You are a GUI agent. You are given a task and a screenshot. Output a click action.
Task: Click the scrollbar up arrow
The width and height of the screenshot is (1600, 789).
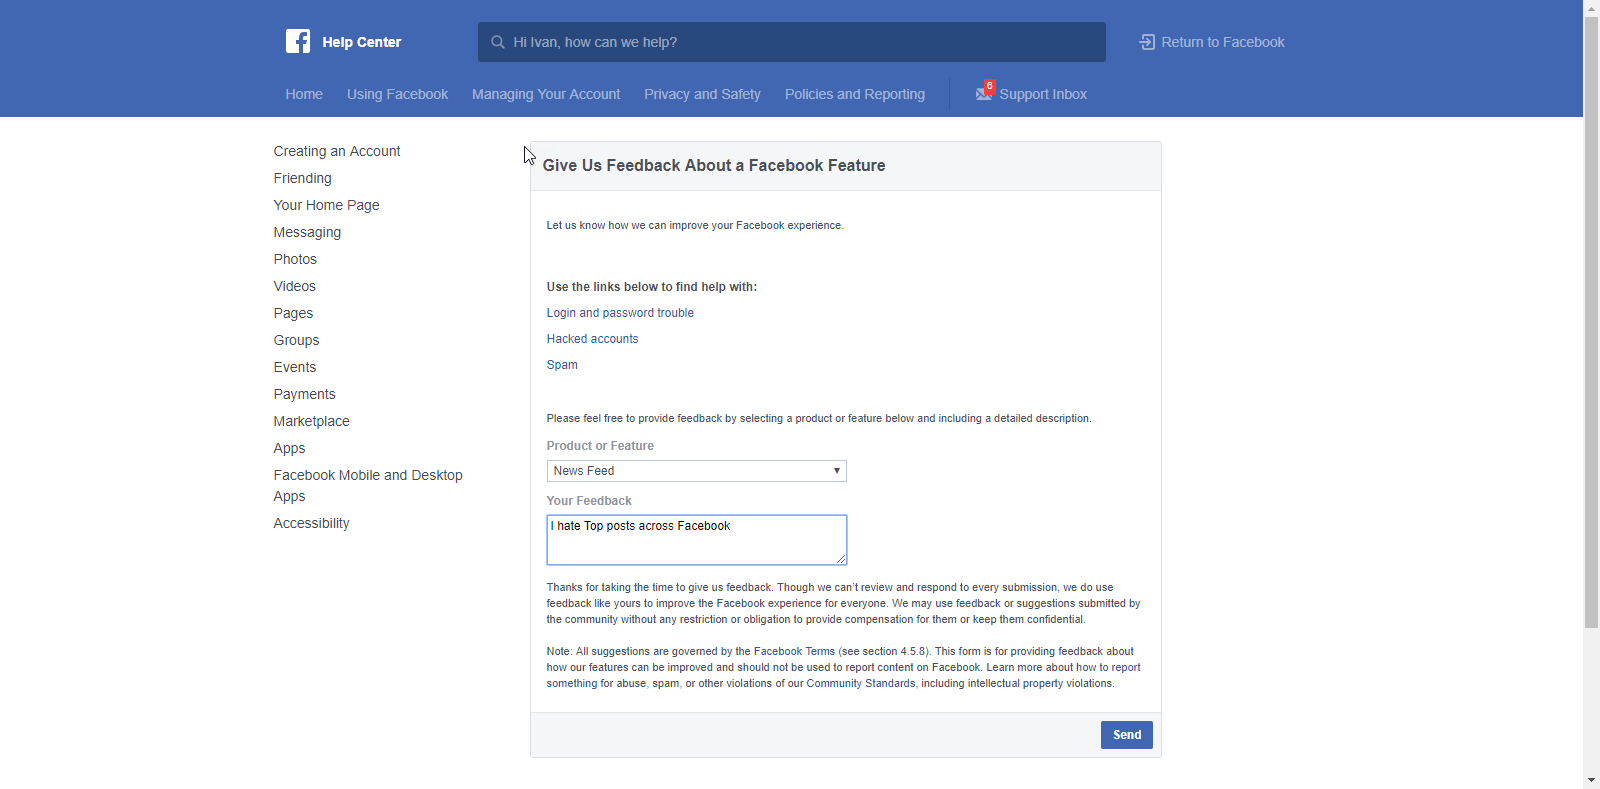1591,8
